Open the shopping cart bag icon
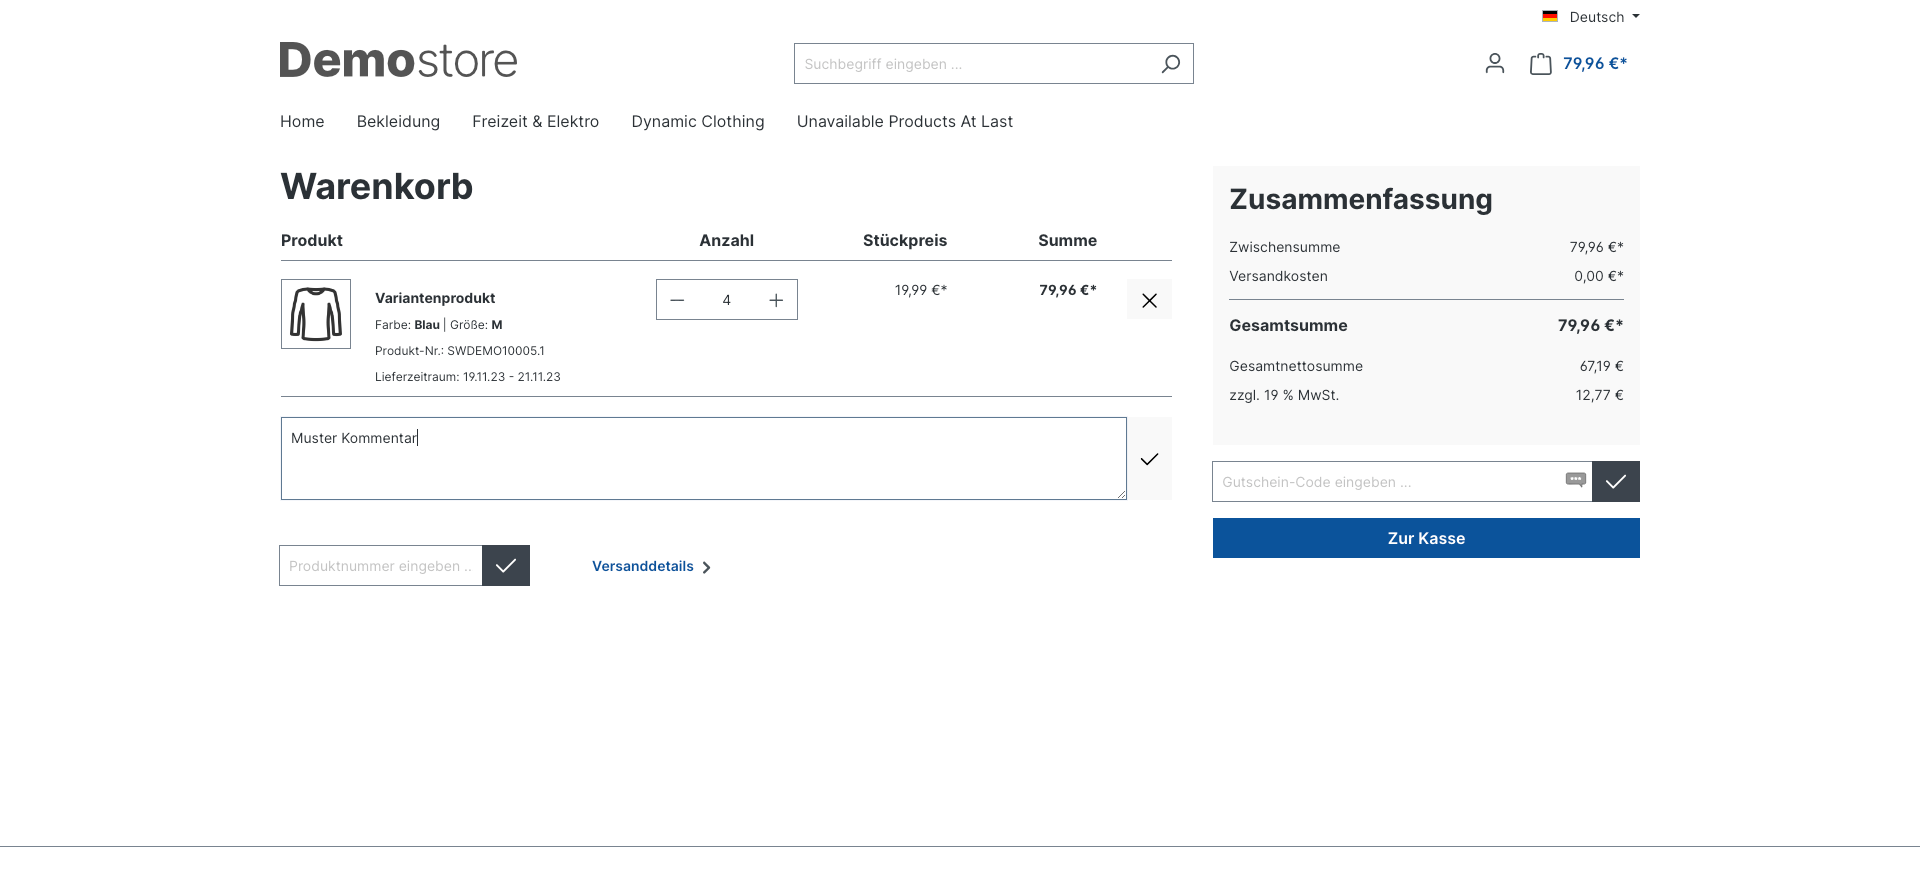This screenshot has height=896, width=1920. [x=1541, y=64]
